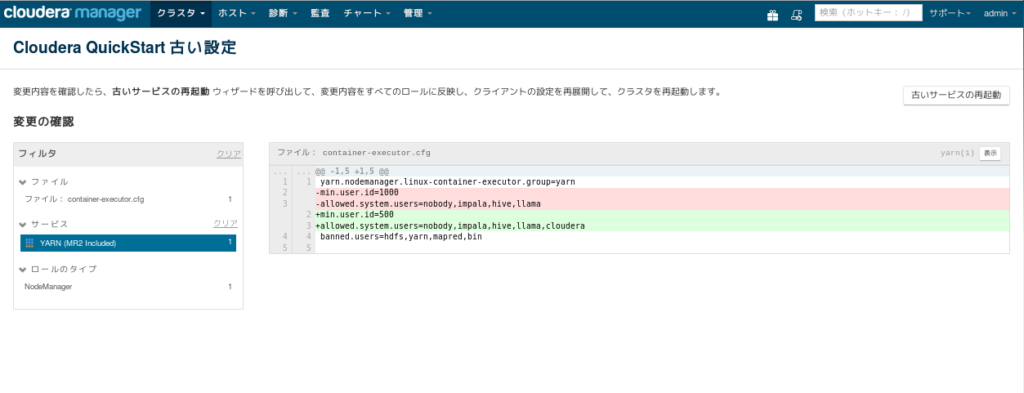Open the 監査 menu item
Screen dimensions: 1024x393
point(320,13)
